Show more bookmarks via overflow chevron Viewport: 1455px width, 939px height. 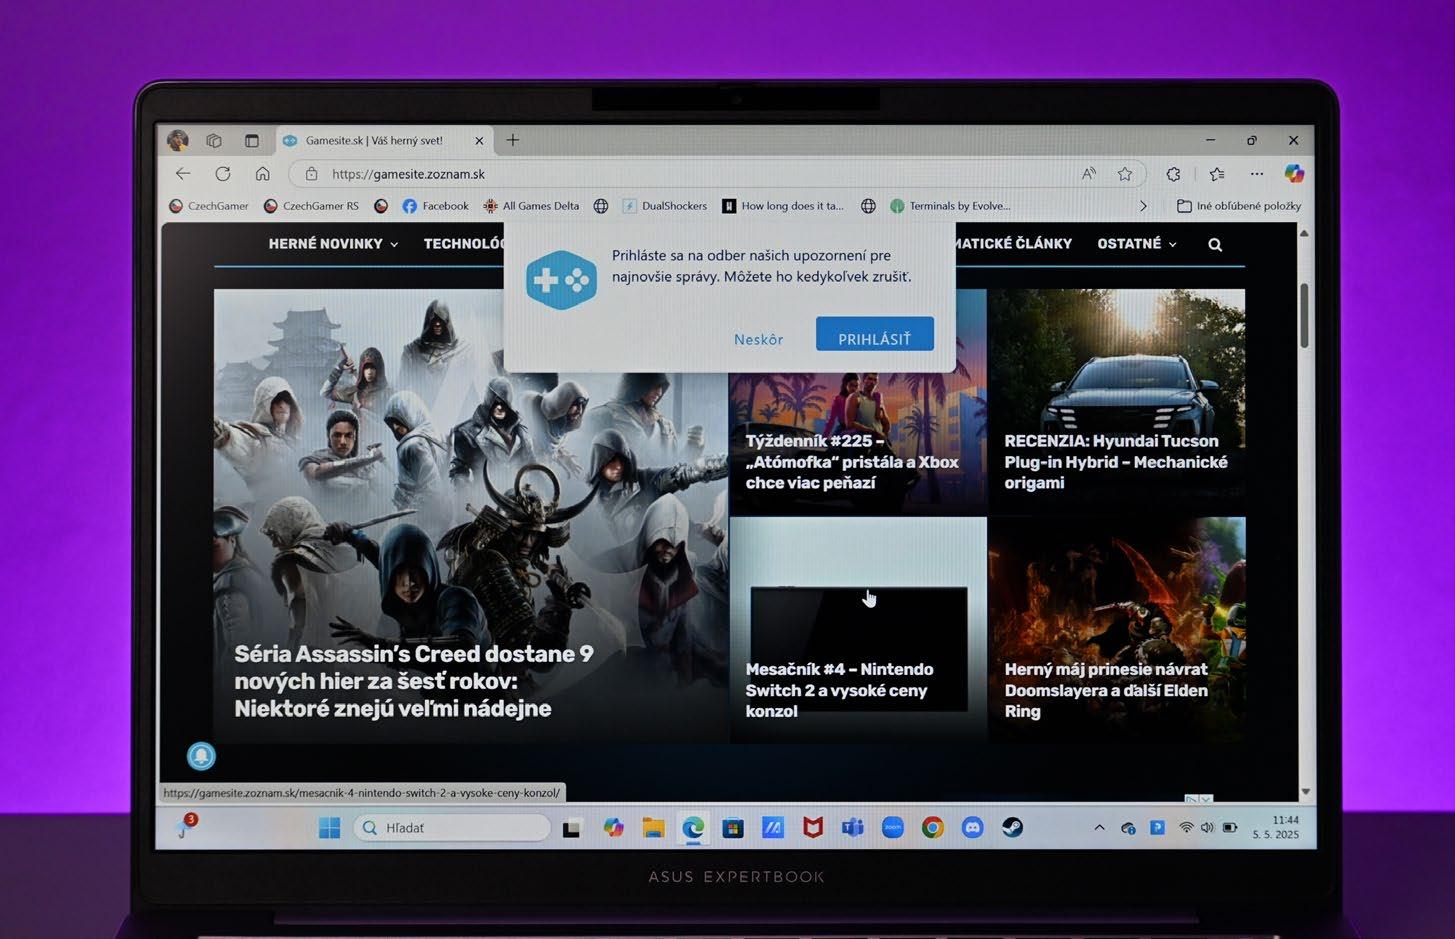coord(1143,206)
